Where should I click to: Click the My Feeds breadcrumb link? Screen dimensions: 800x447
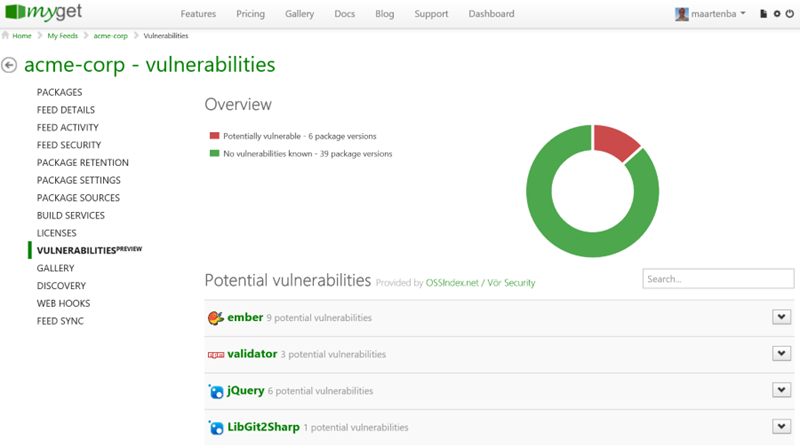click(x=64, y=36)
